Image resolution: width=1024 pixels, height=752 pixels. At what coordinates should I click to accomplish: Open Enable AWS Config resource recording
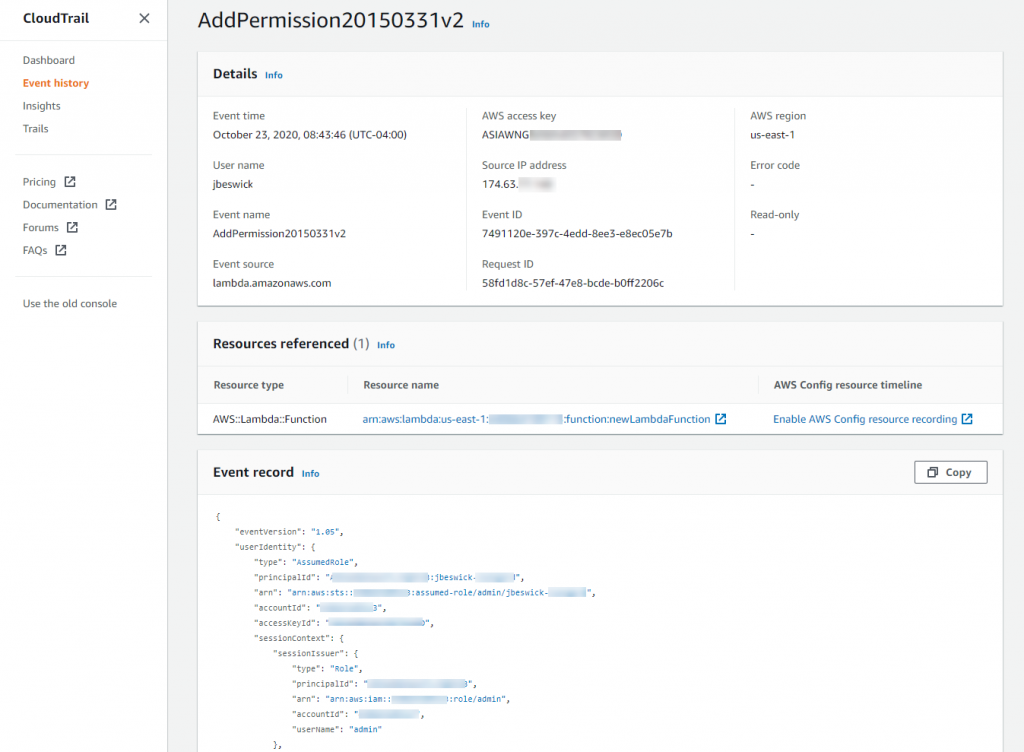point(865,419)
